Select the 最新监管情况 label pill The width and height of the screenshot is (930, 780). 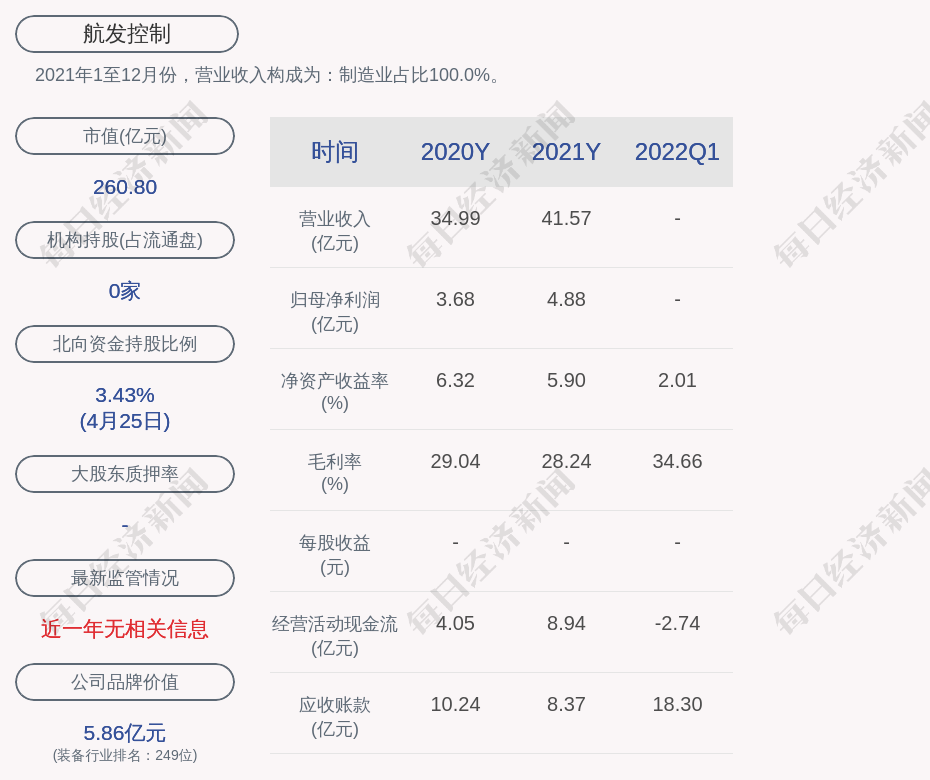point(125,578)
